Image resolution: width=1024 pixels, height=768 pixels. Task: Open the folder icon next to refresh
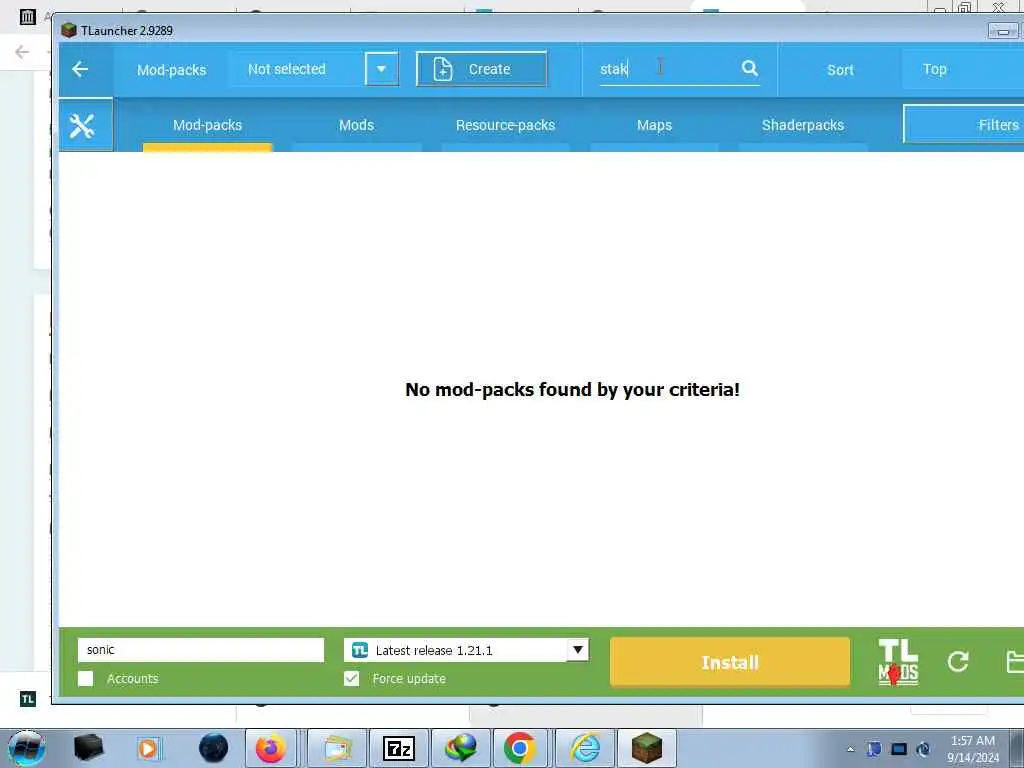[x=1015, y=662]
